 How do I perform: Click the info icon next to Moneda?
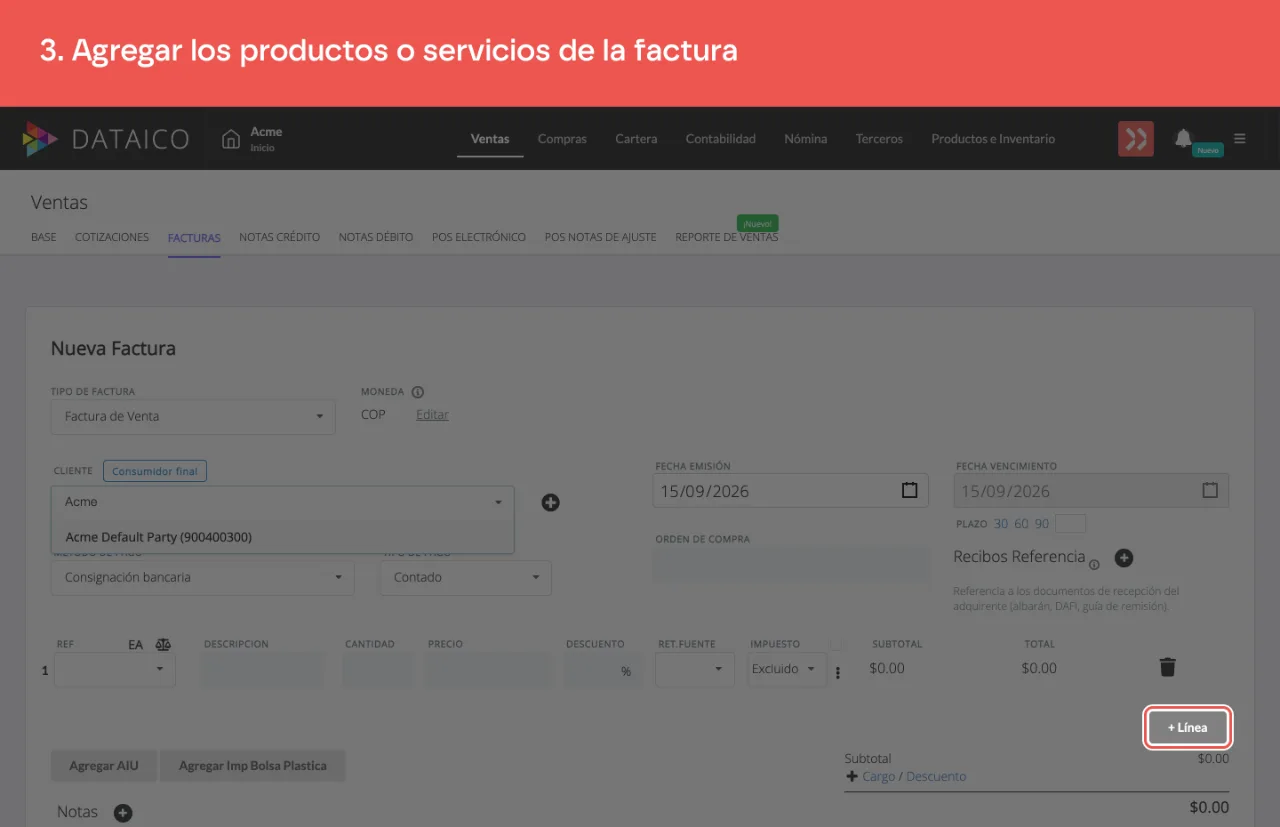418,392
